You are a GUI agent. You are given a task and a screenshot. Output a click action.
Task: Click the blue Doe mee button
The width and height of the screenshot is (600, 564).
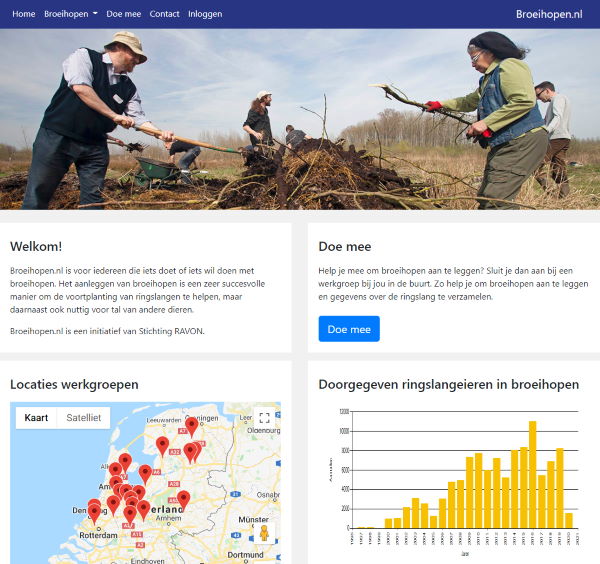[x=349, y=329]
